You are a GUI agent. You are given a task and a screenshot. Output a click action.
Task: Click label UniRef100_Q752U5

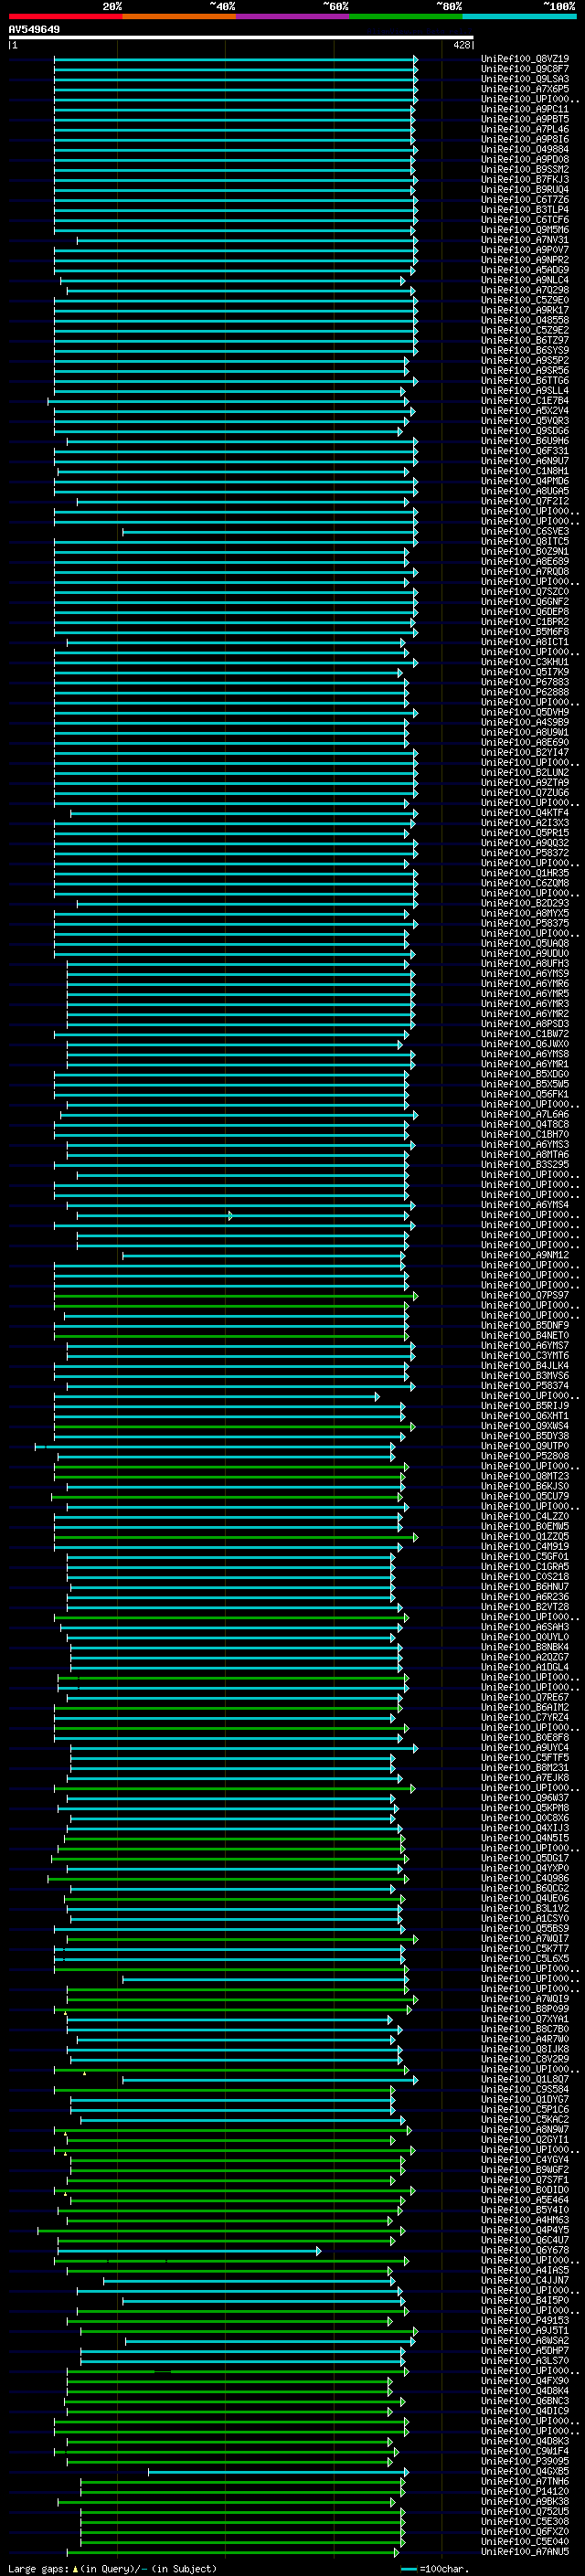(x=525, y=2512)
